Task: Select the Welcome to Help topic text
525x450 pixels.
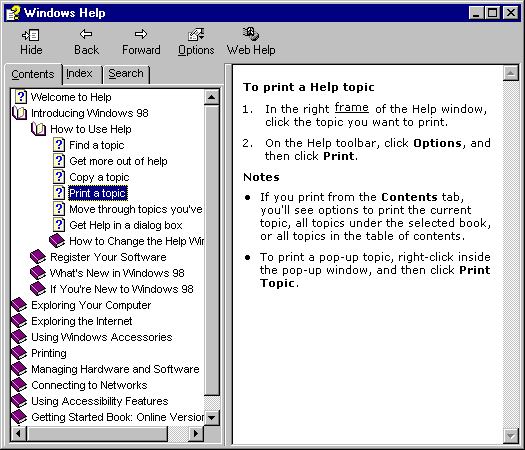Action: tap(71, 97)
